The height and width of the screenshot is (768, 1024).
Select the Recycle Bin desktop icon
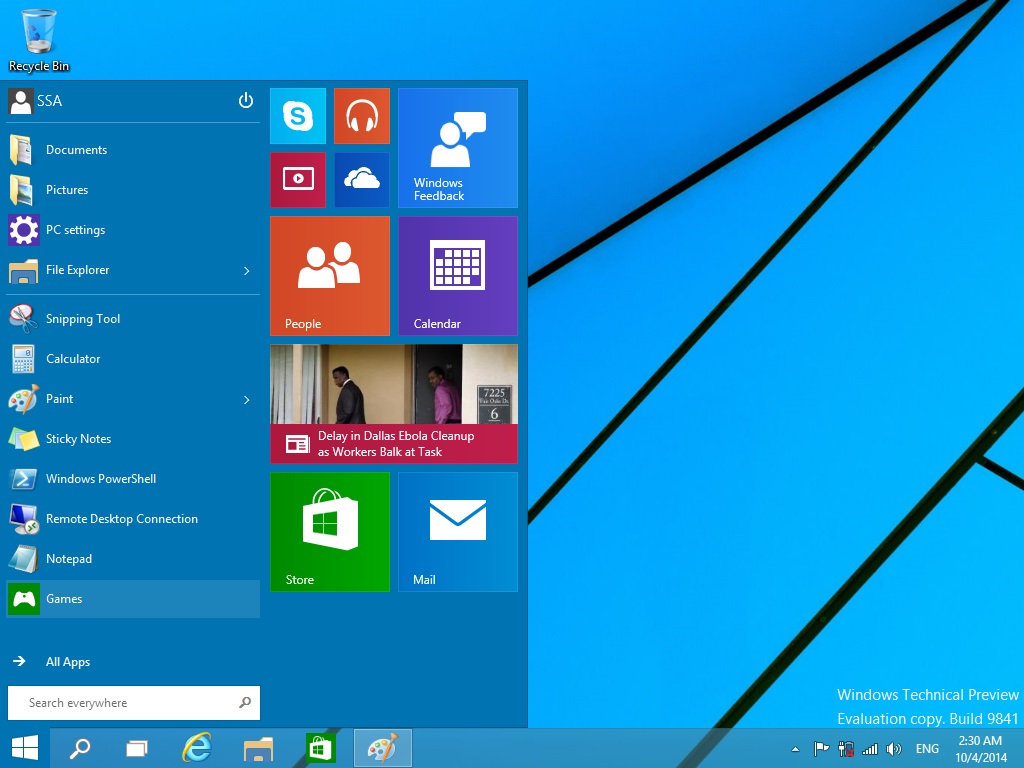[x=39, y=40]
